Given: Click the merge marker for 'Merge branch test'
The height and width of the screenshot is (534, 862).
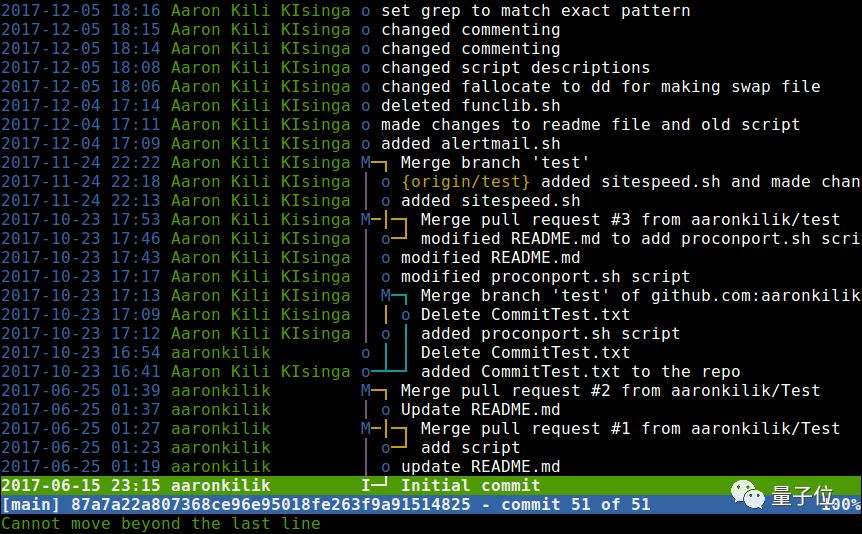Looking at the screenshot, I should pos(366,163).
